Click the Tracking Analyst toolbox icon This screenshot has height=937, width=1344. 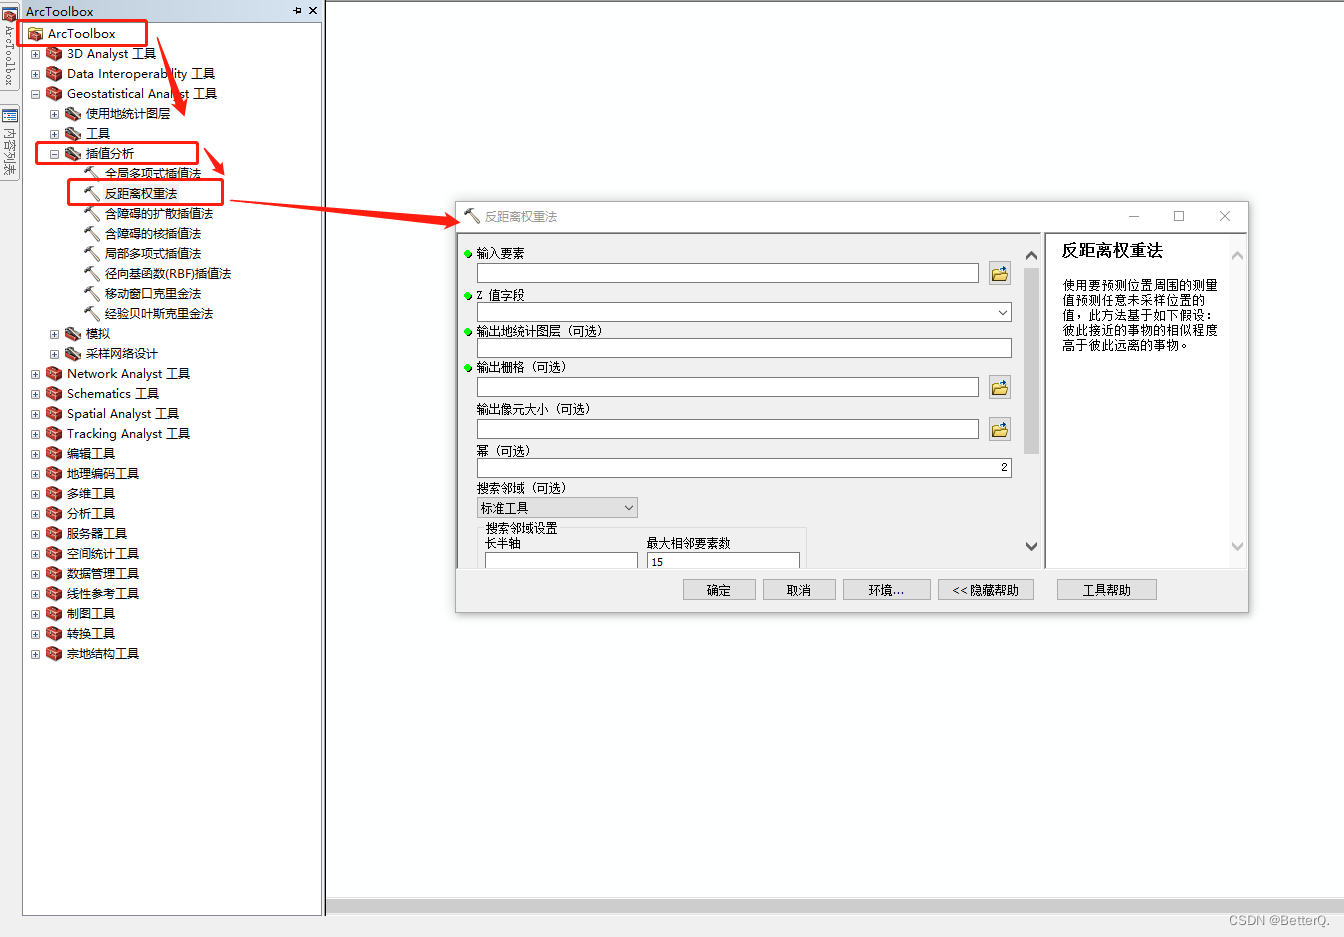point(54,434)
